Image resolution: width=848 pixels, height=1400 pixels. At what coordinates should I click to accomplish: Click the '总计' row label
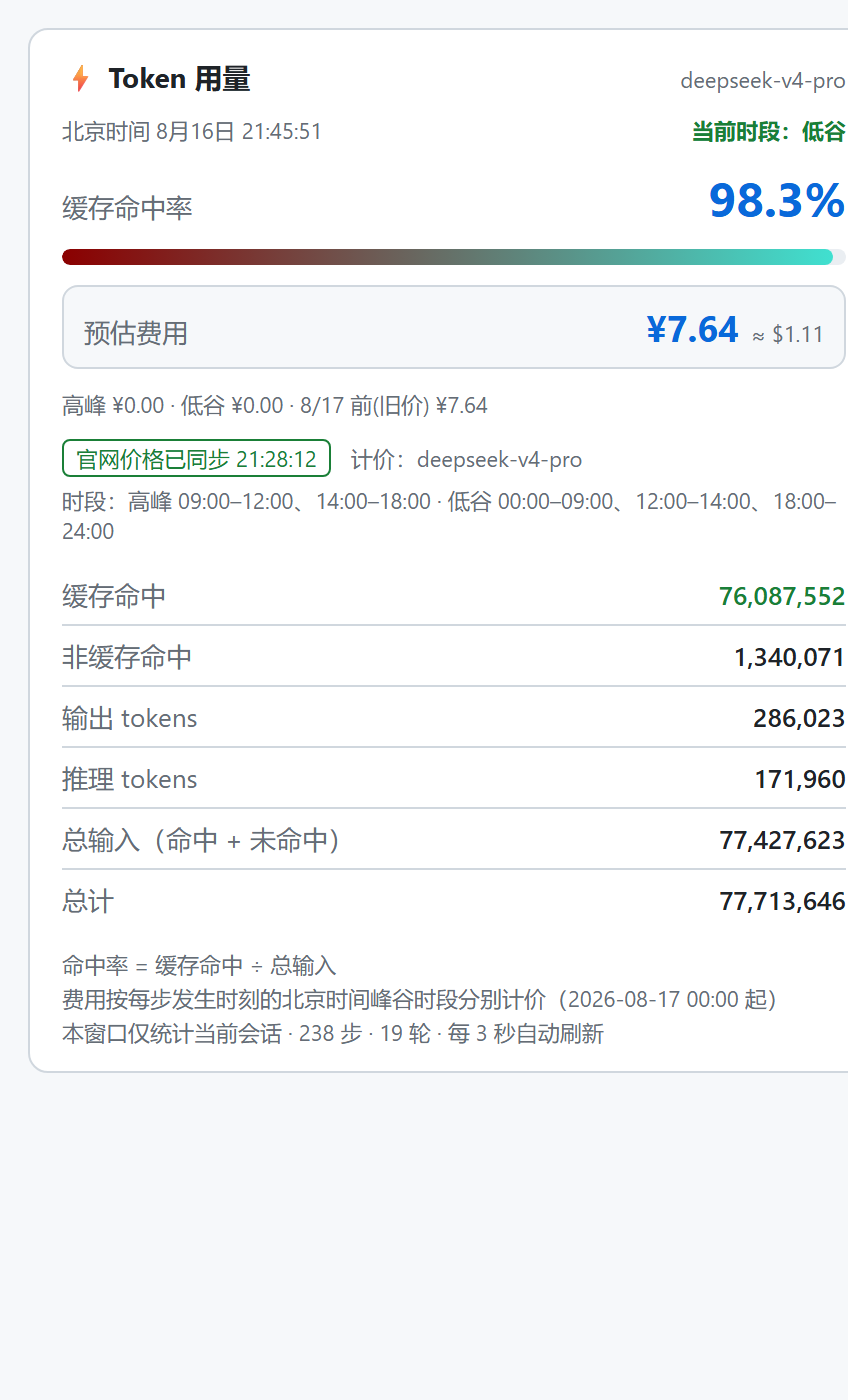(88, 902)
